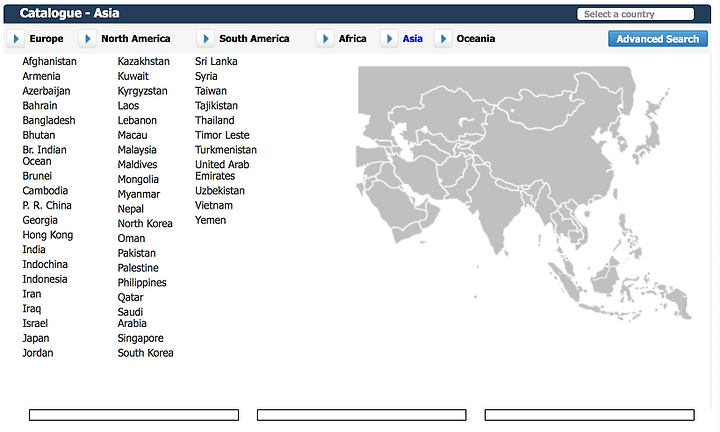This screenshot has height=432, width=720.
Task: Open the Nepal link
Action: (130, 209)
